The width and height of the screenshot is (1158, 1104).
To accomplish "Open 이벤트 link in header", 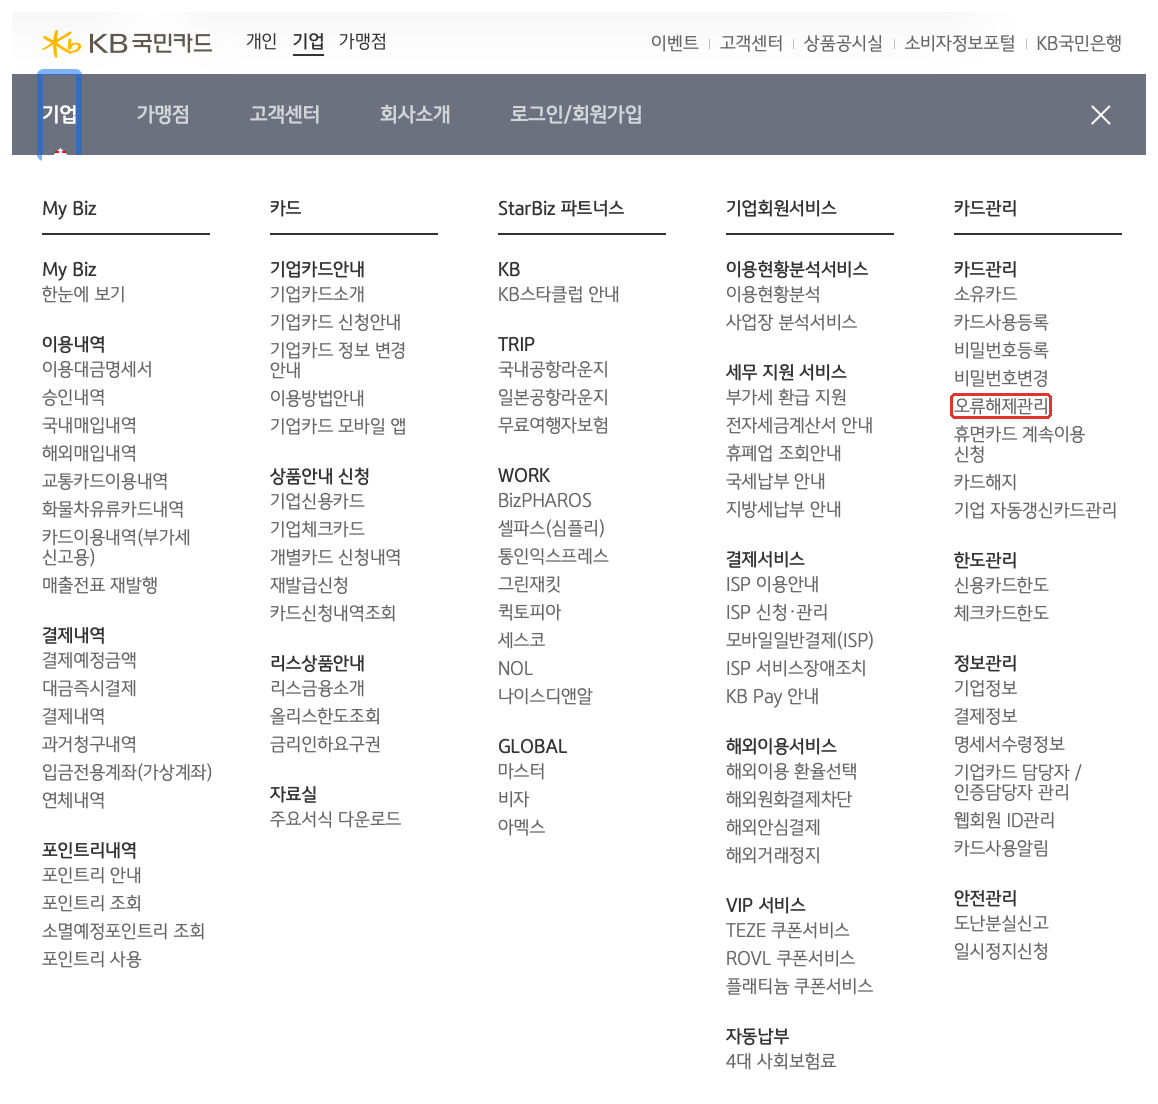I will click(x=674, y=44).
